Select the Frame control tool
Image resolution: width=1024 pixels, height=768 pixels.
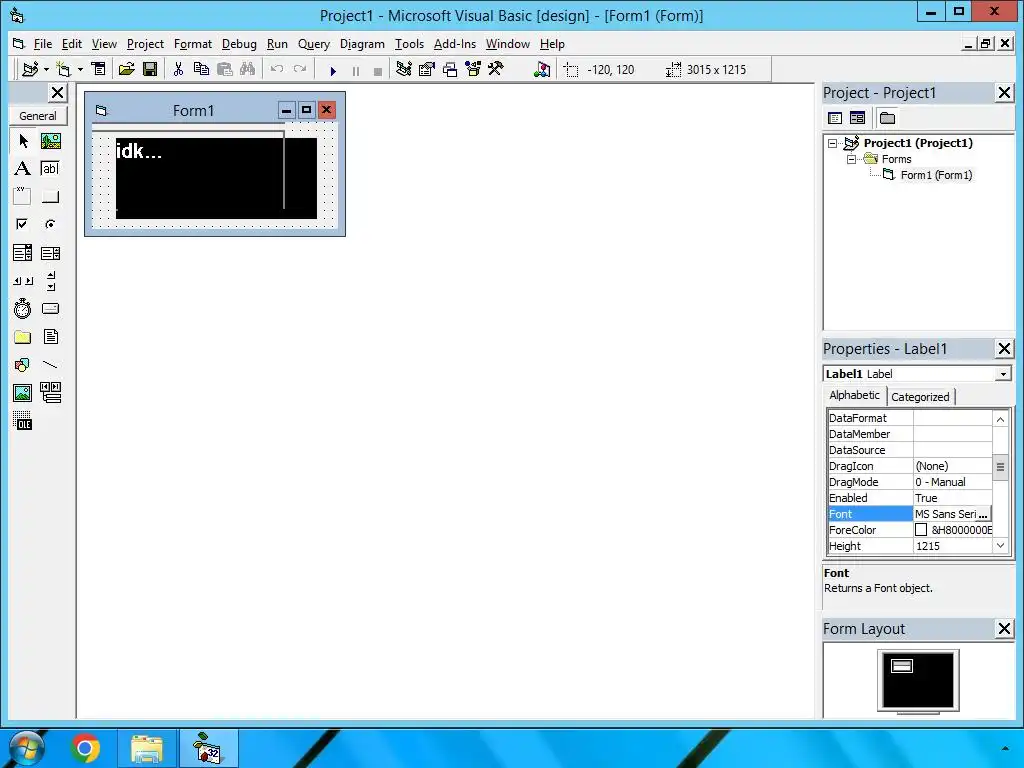23,197
